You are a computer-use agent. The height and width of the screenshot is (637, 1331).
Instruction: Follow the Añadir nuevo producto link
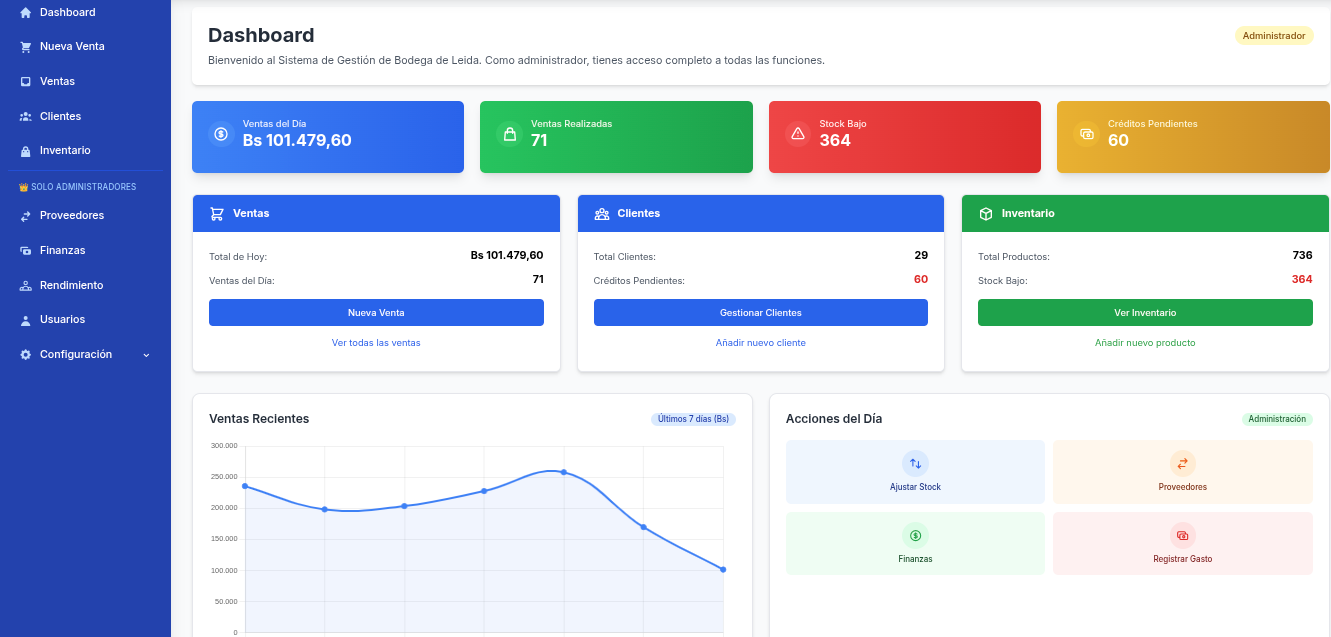1145,343
